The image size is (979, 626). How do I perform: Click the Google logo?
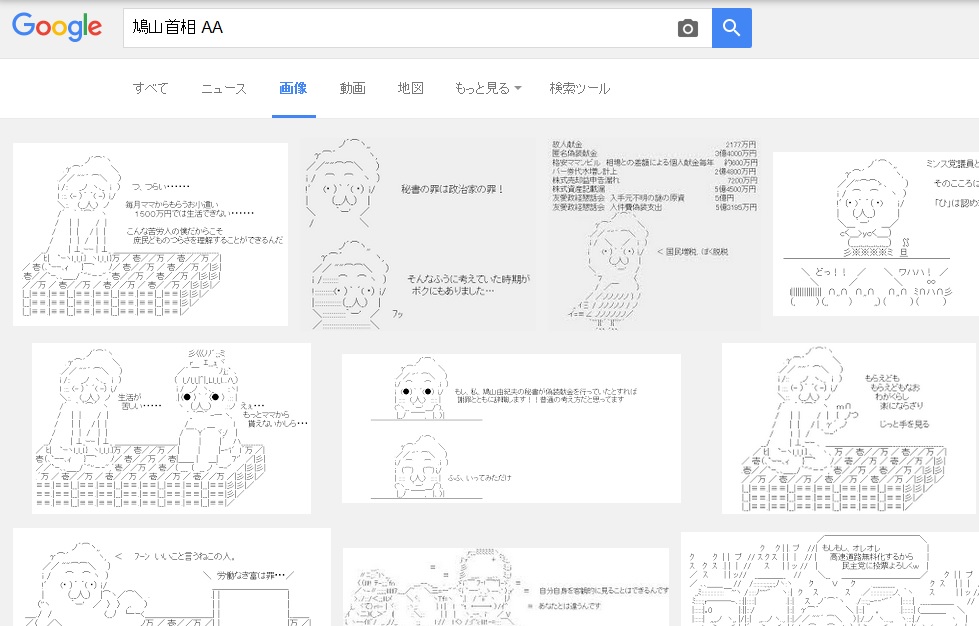(57, 27)
